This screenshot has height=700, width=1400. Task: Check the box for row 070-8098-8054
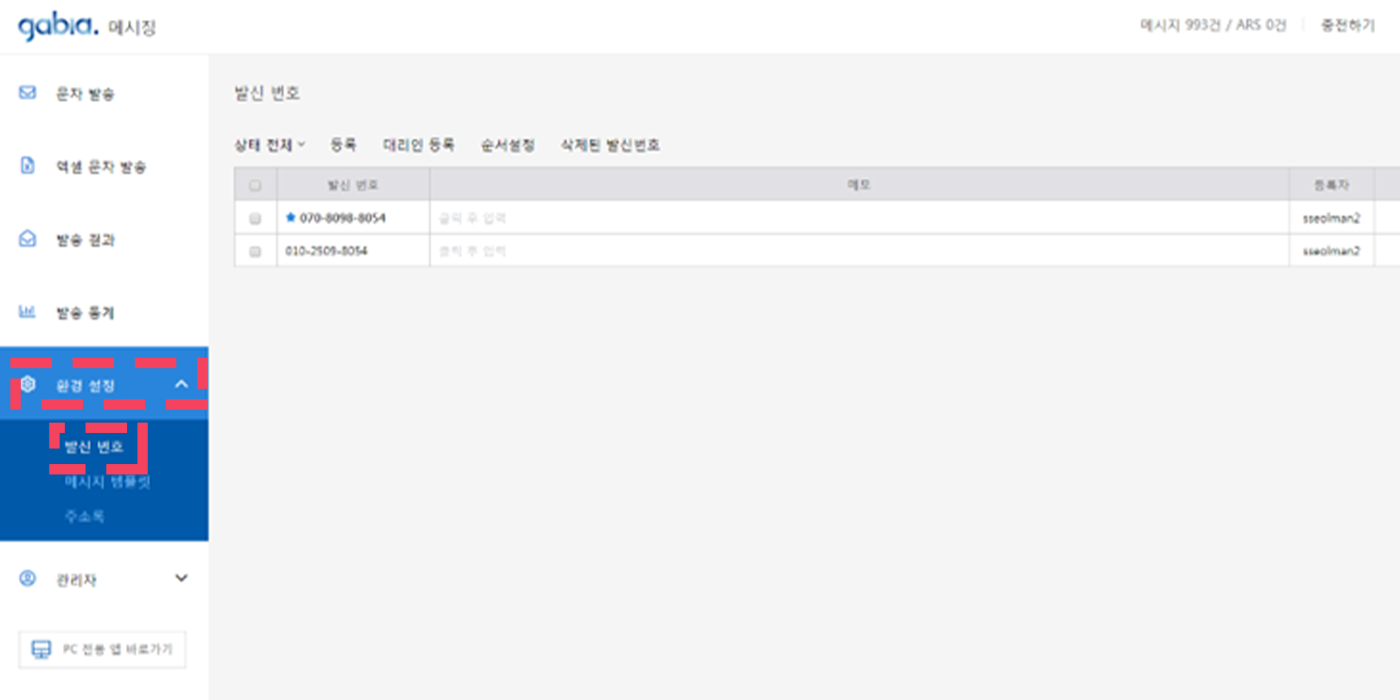pos(255,218)
